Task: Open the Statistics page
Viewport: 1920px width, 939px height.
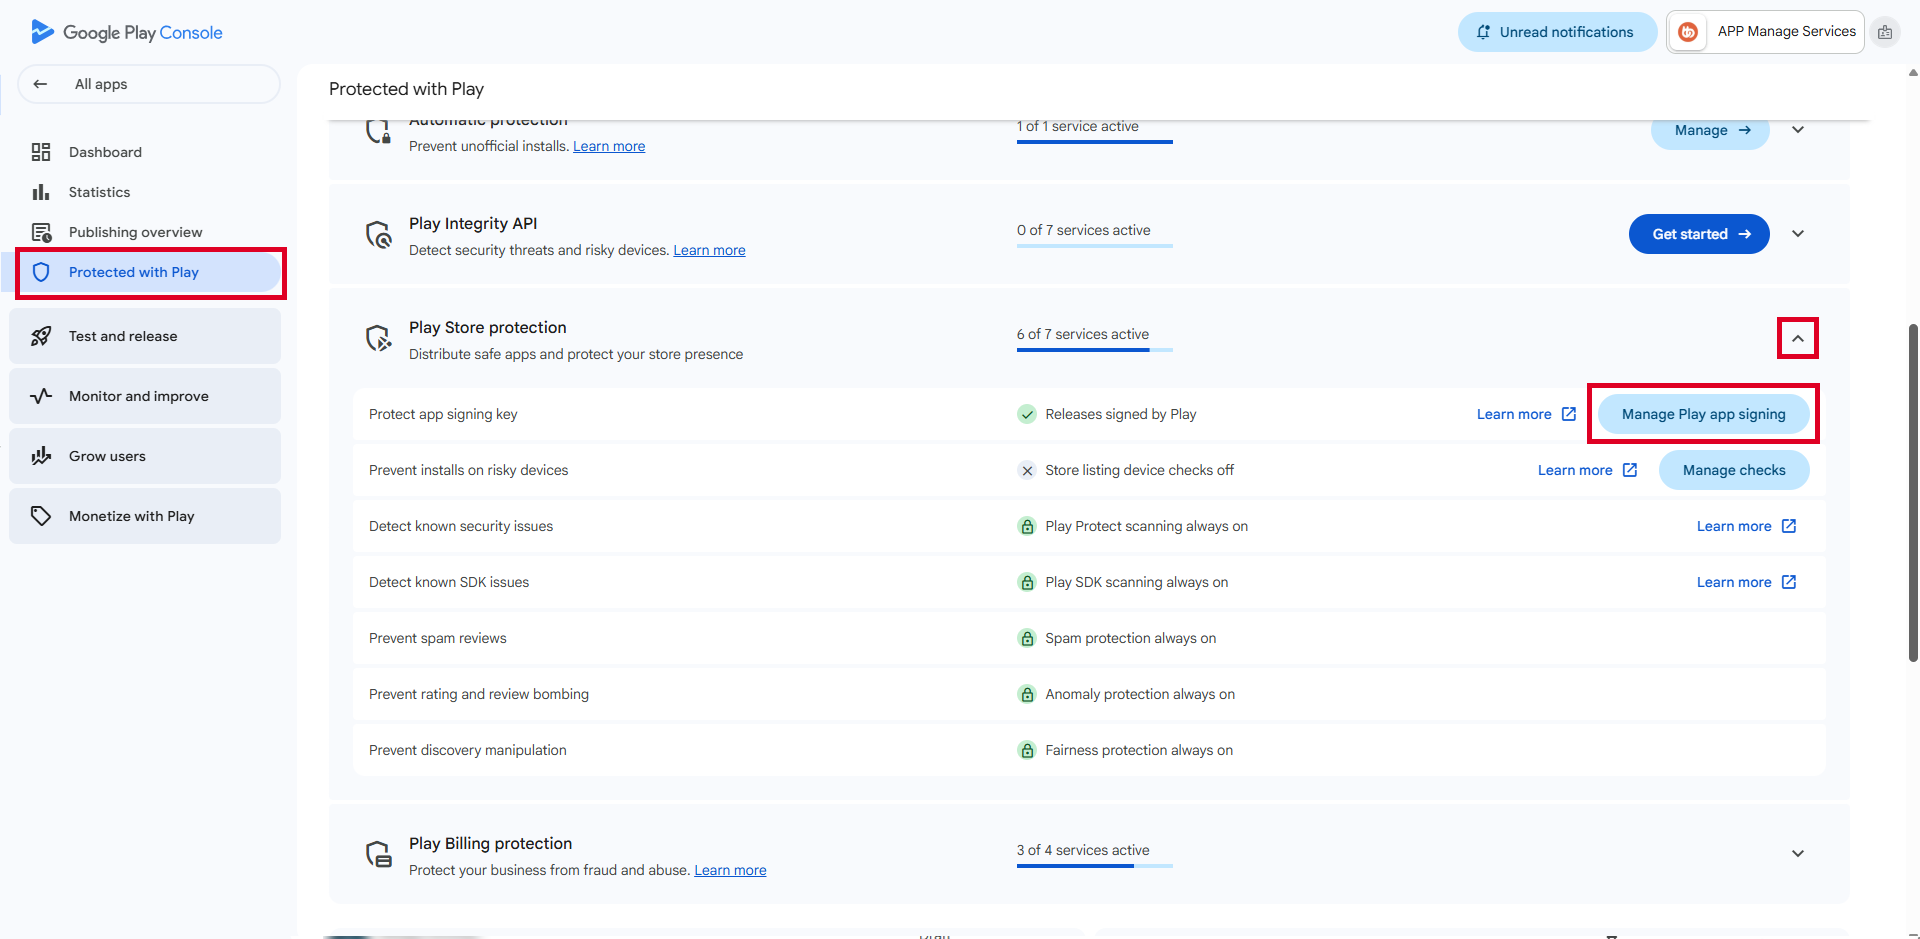Action: [99, 192]
